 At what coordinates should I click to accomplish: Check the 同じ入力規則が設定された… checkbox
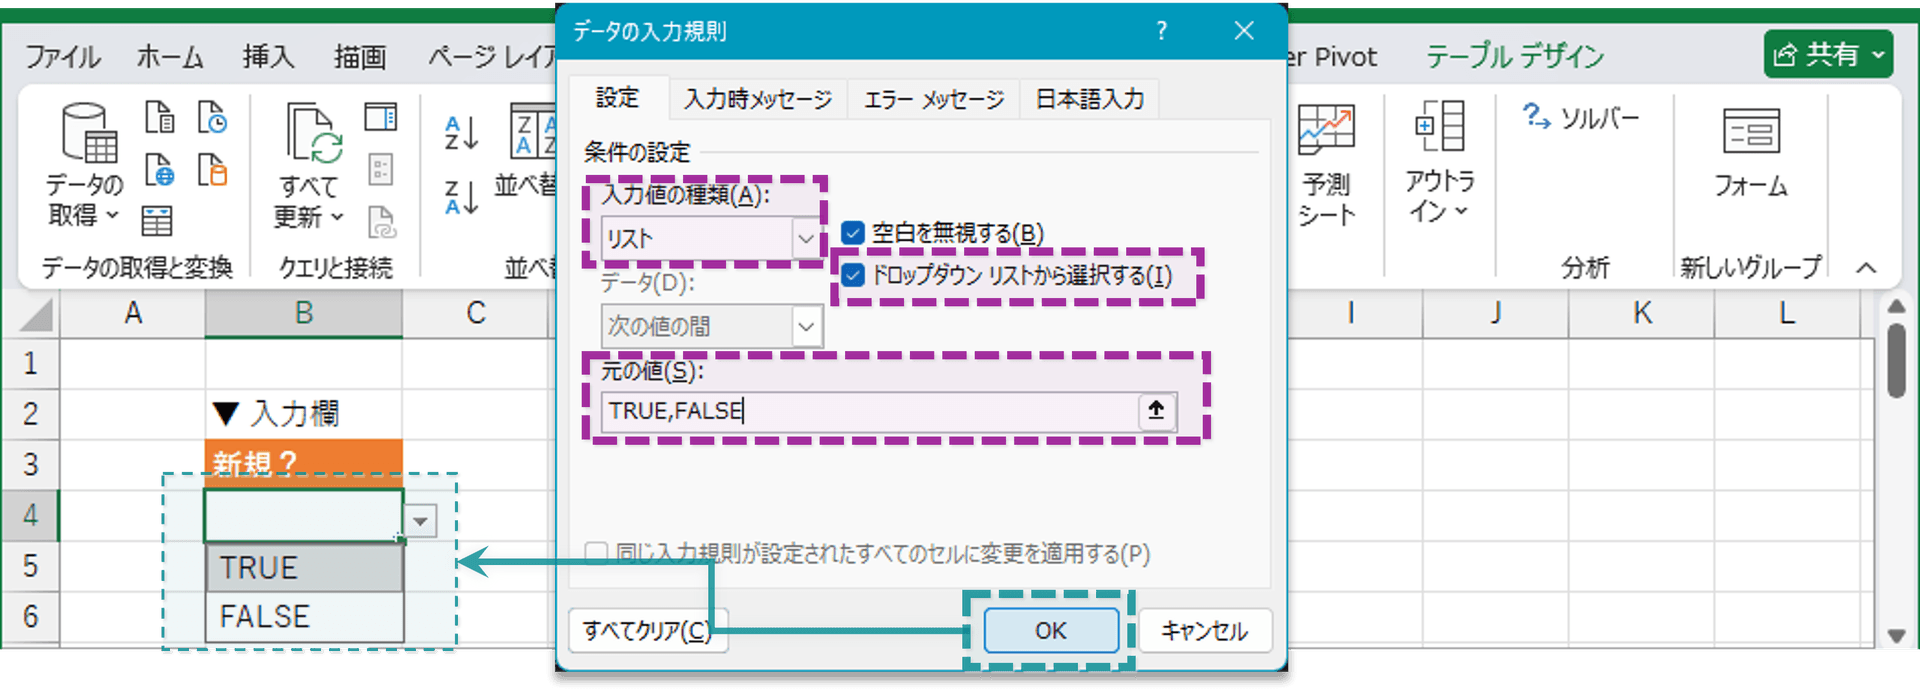pyautogui.click(x=596, y=553)
